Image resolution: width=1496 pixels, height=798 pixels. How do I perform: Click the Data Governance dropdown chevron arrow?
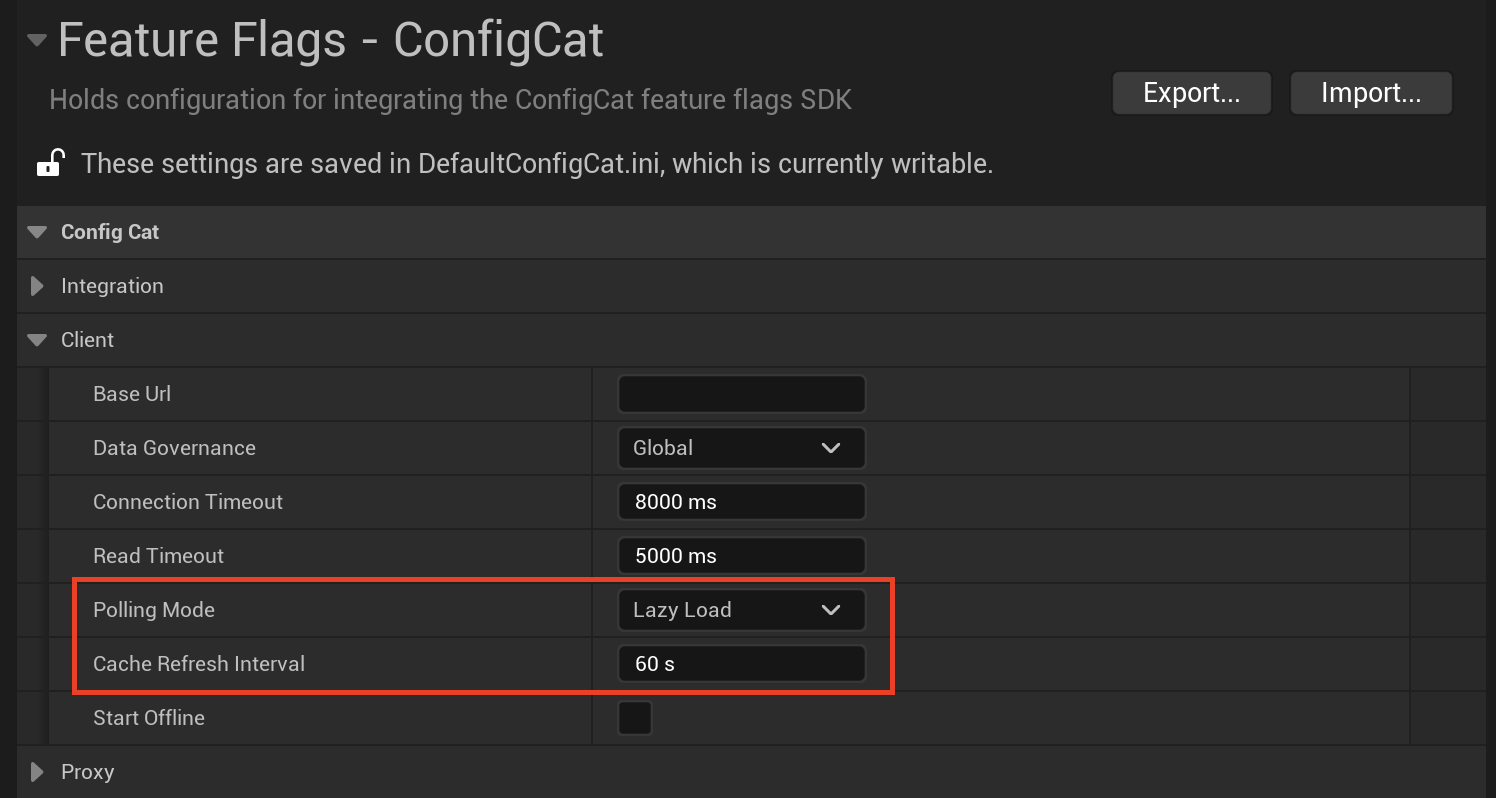pyautogui.click(x=831, y=447)
